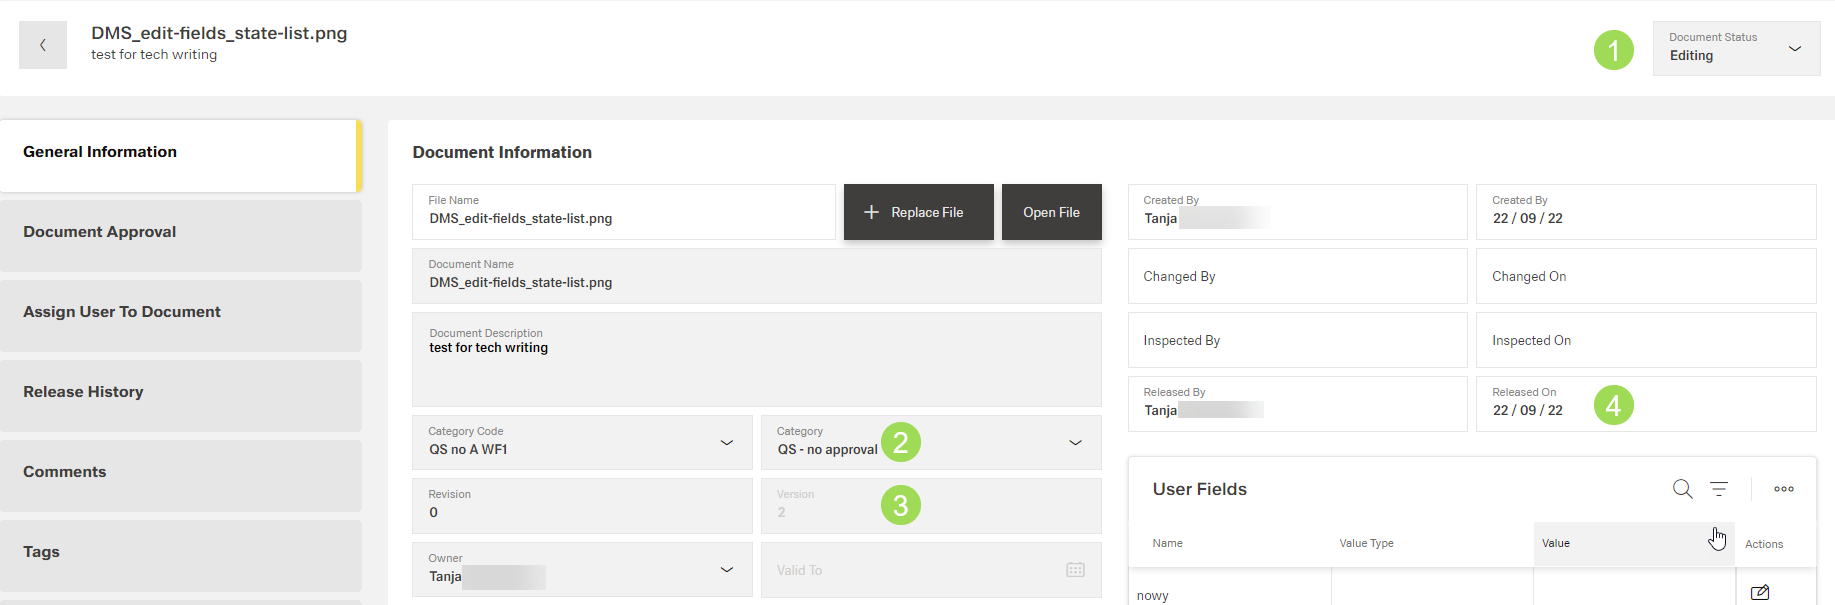
Task: Open the Release History tab
Action: point(181,392)
